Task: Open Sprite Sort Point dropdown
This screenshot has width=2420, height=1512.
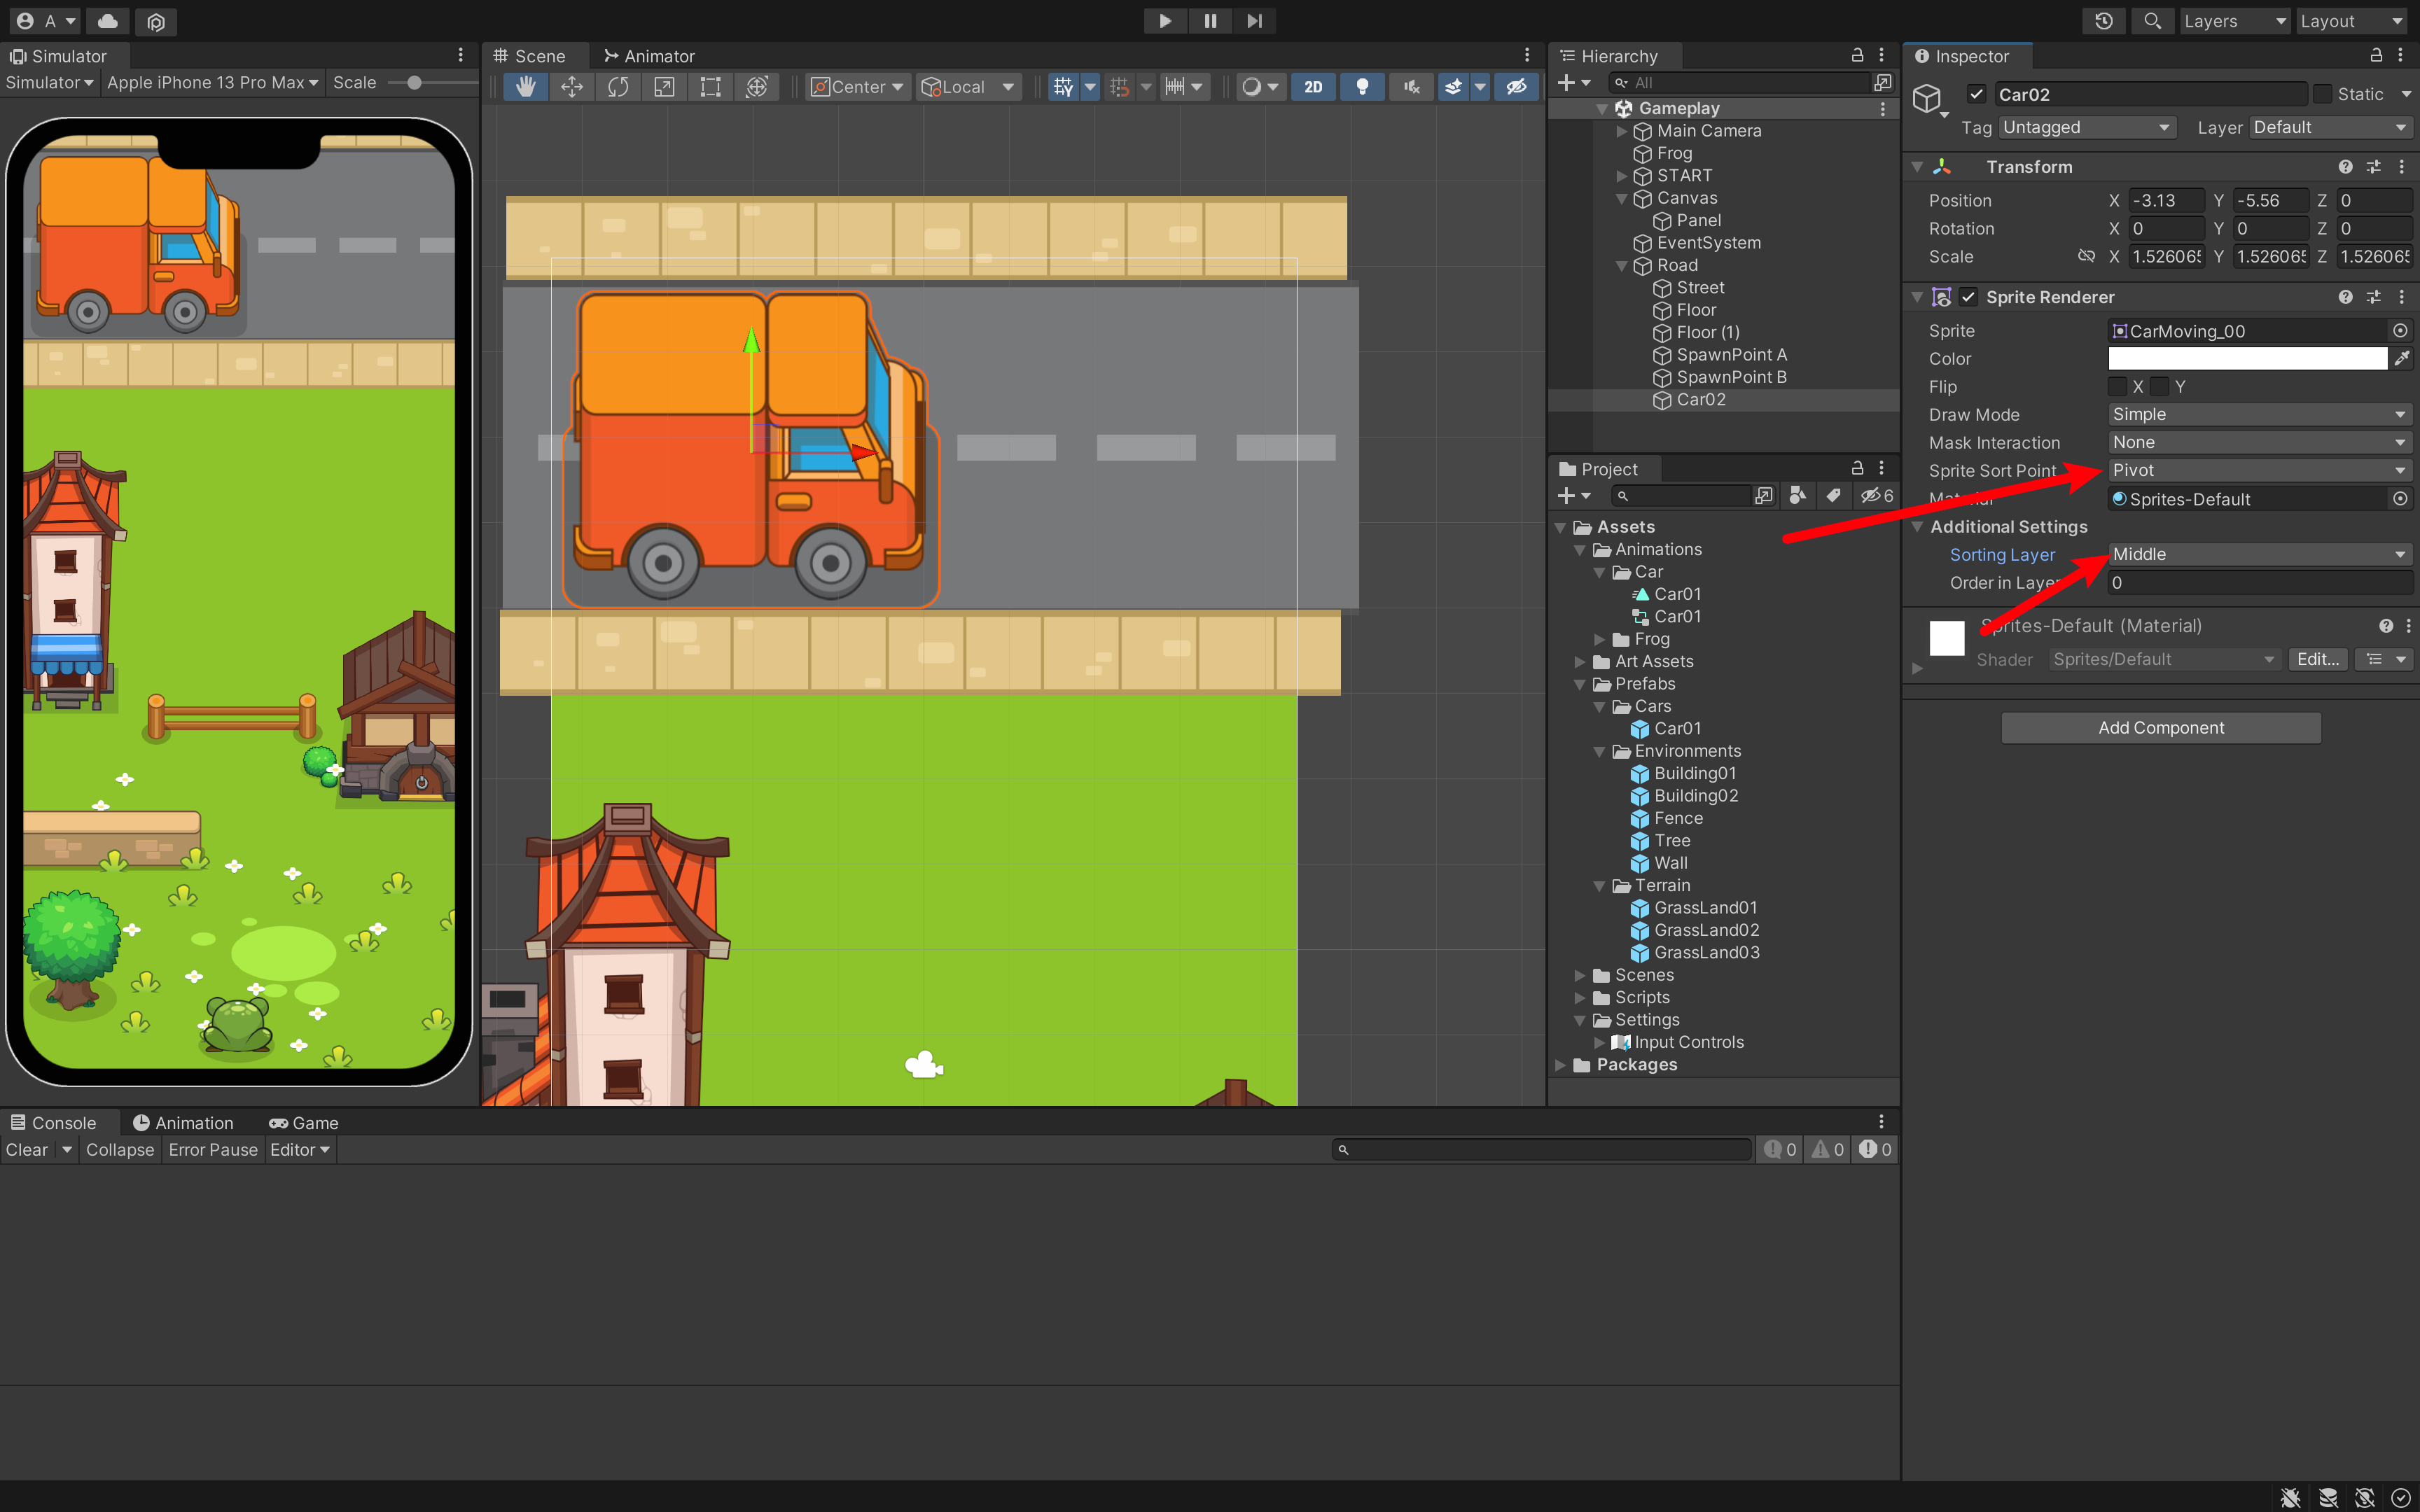Action: 2260,470
